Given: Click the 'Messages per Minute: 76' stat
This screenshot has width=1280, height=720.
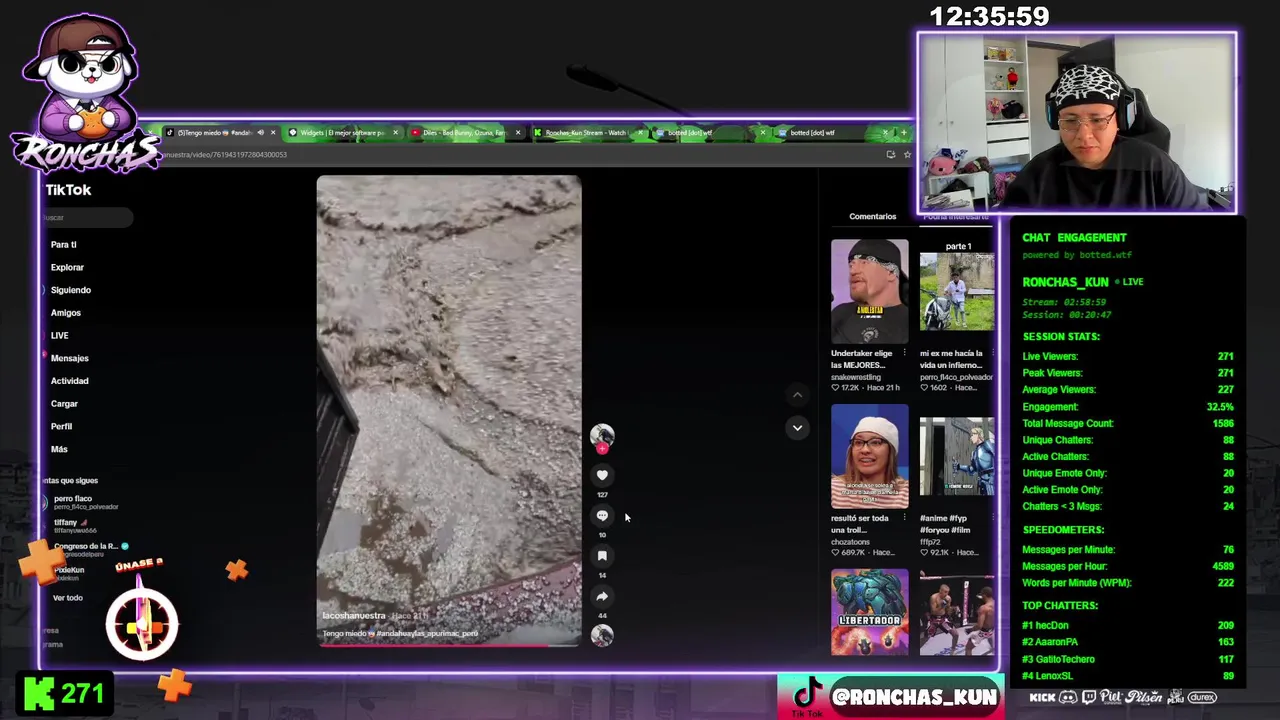Looking at the screenshot, I should pos(1127,550).
